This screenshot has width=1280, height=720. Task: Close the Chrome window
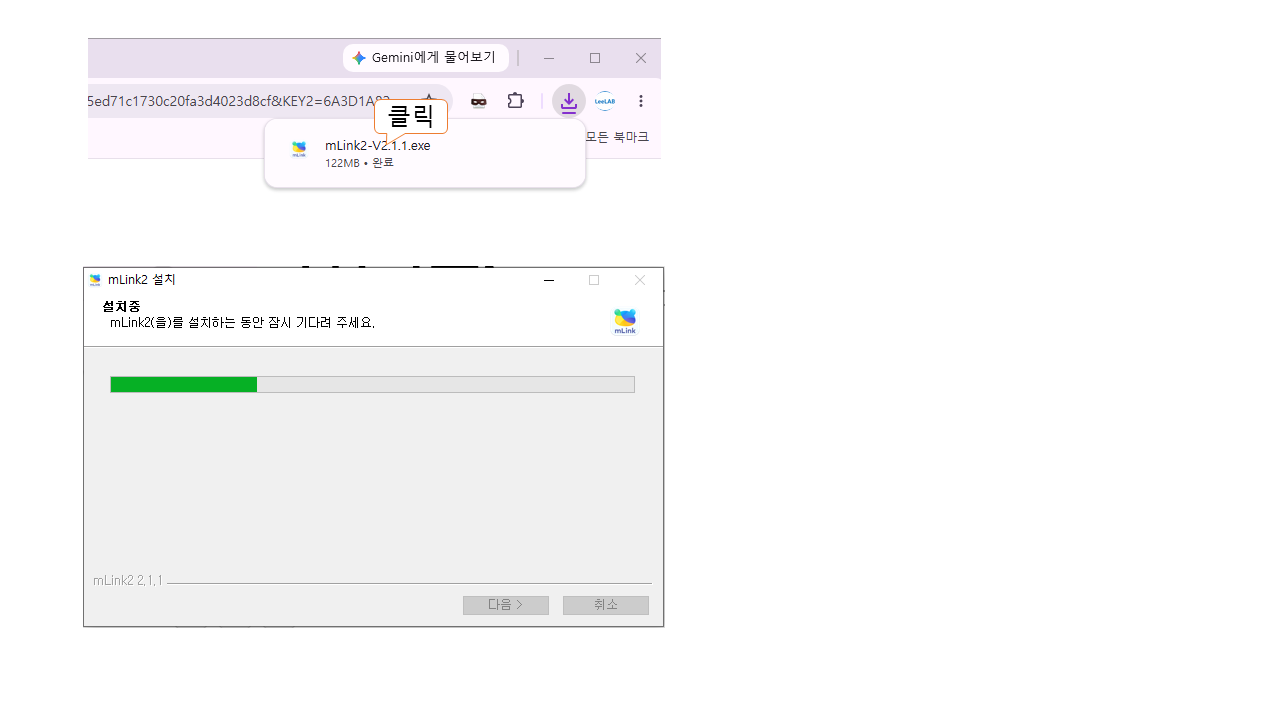641,58
